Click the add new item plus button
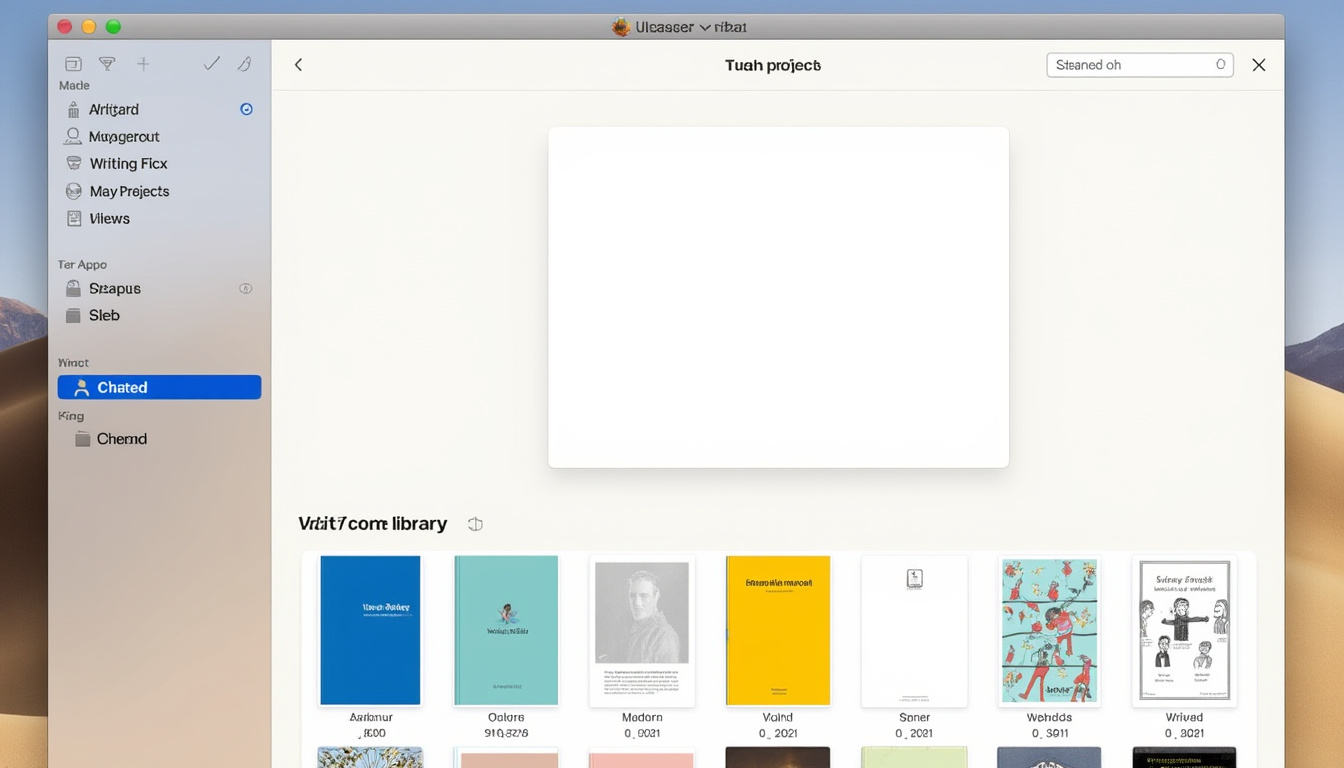Screen dimensions: 1344x768 pos(143,62)
